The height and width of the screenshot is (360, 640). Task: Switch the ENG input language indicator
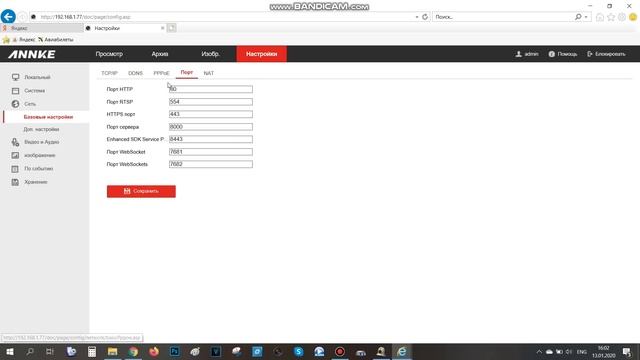coord(582,352)
